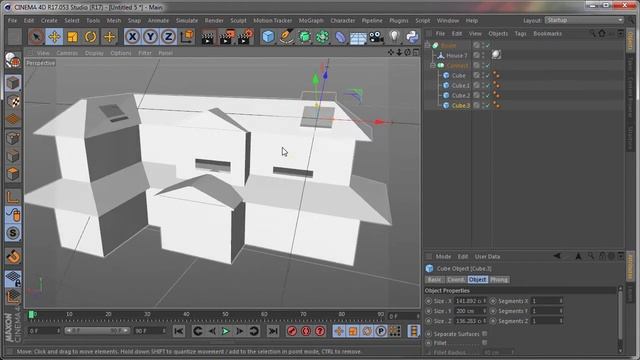Click the Segments Y input field
This screenshot has width=640, height=360.
547,311
